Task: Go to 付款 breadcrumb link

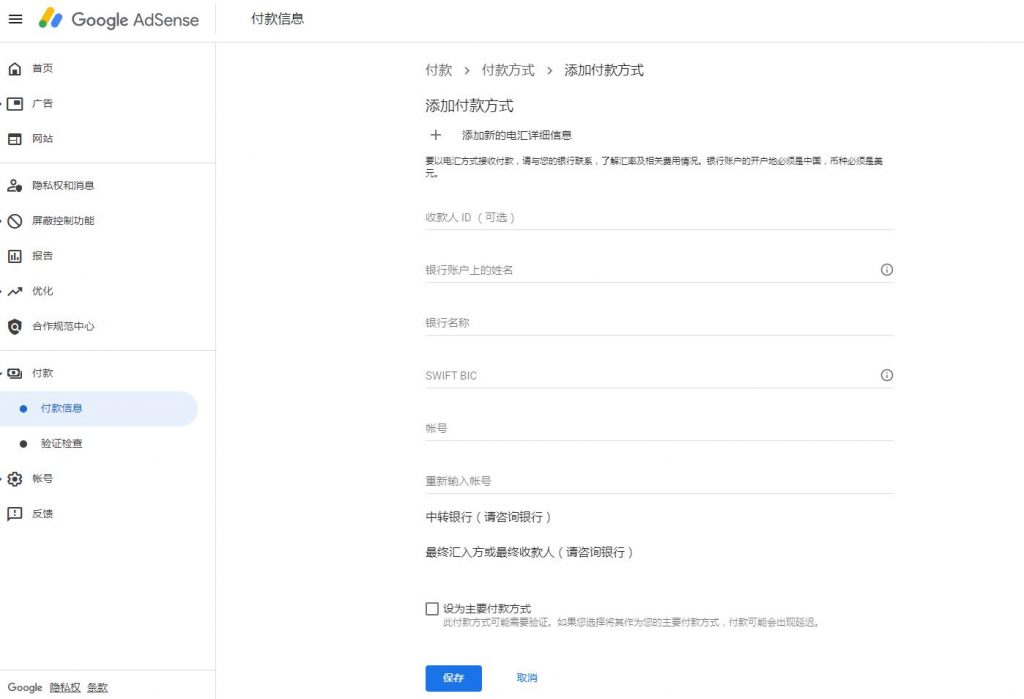Action: tap(438, 71)
